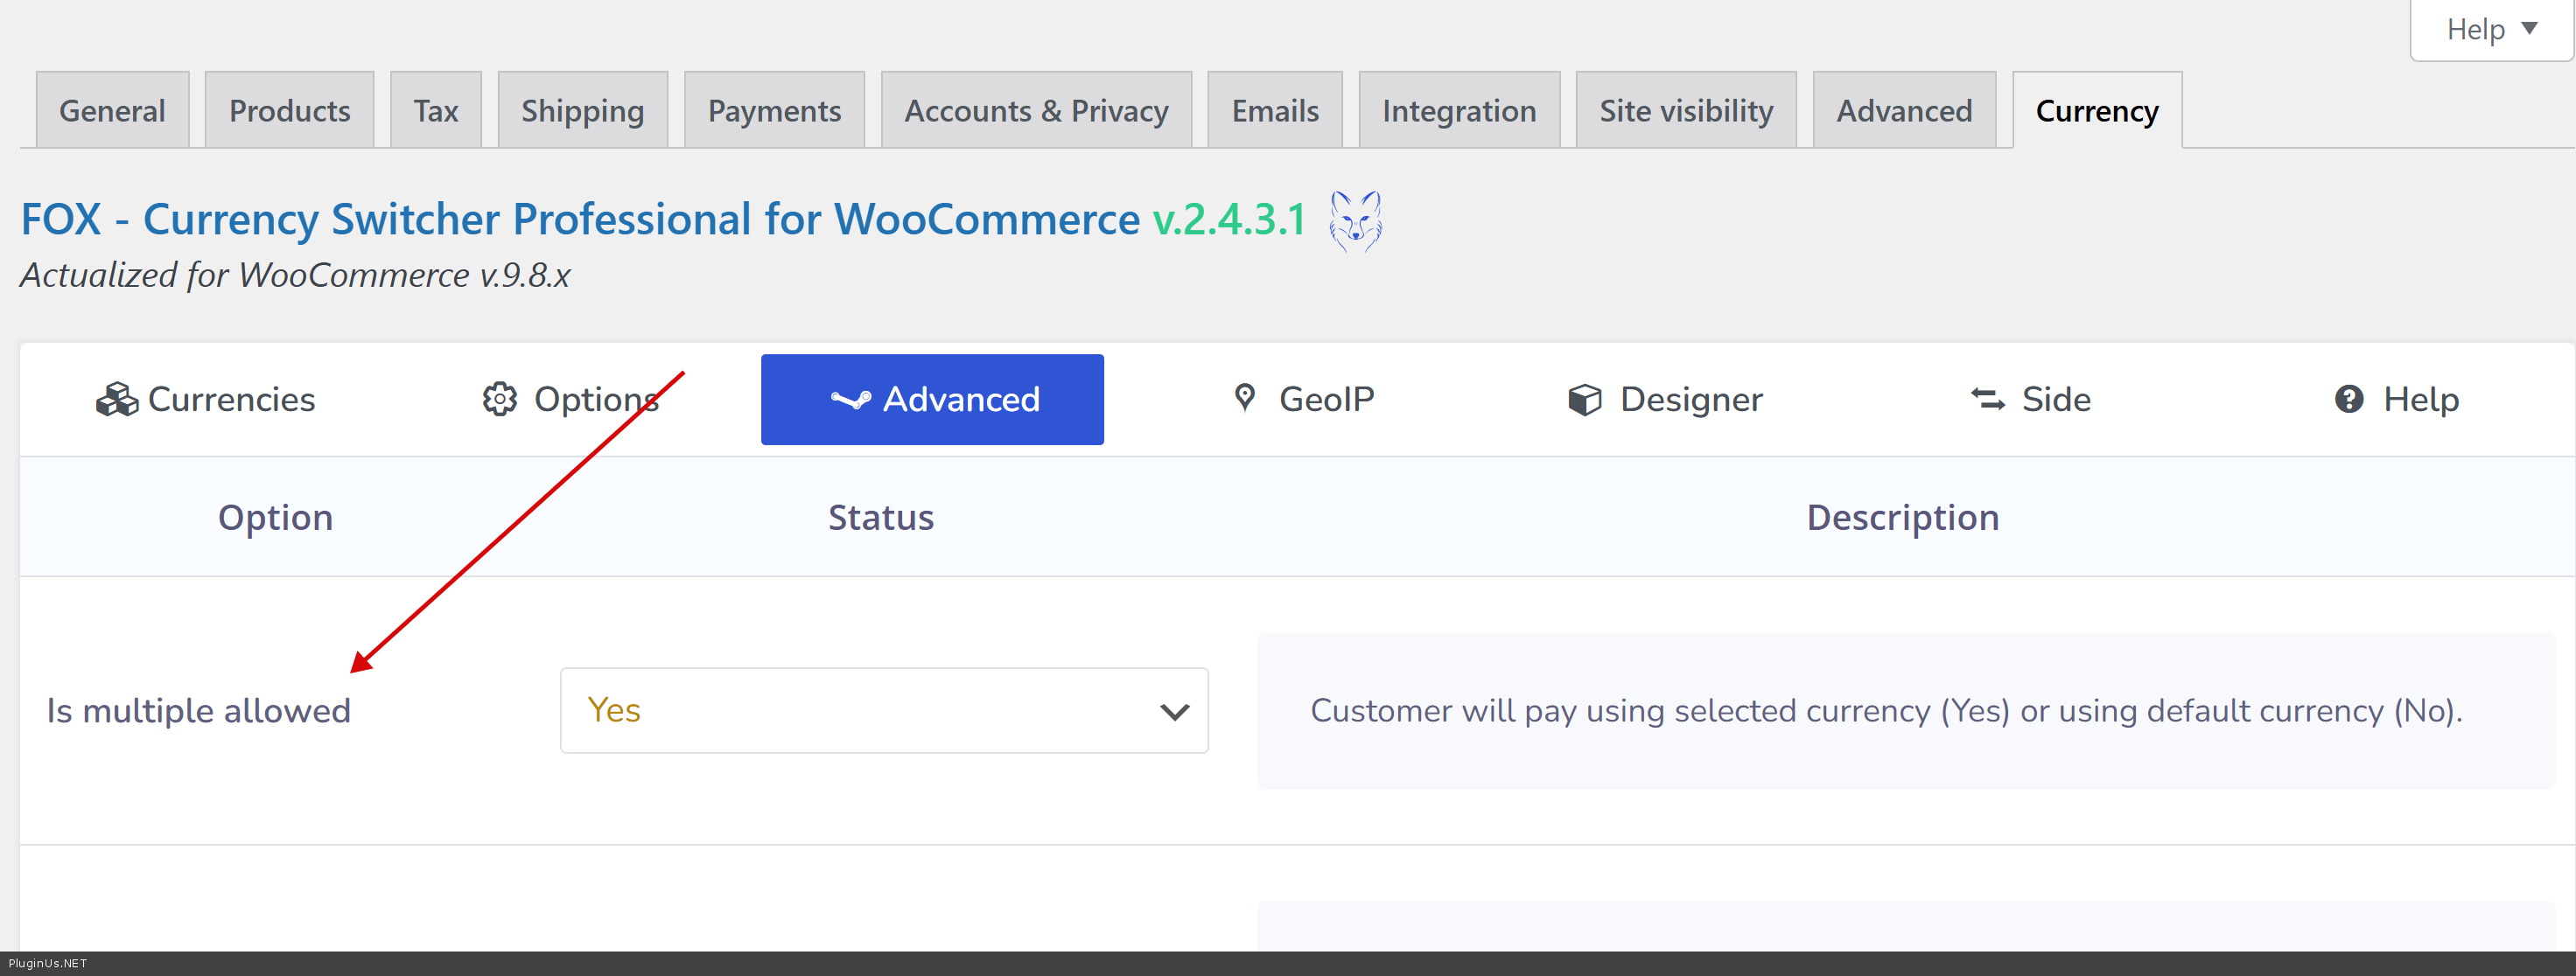This screenshot has width=2576, height=976.
Task: Switch to the General settings tab
Action: tap(112, 111)
